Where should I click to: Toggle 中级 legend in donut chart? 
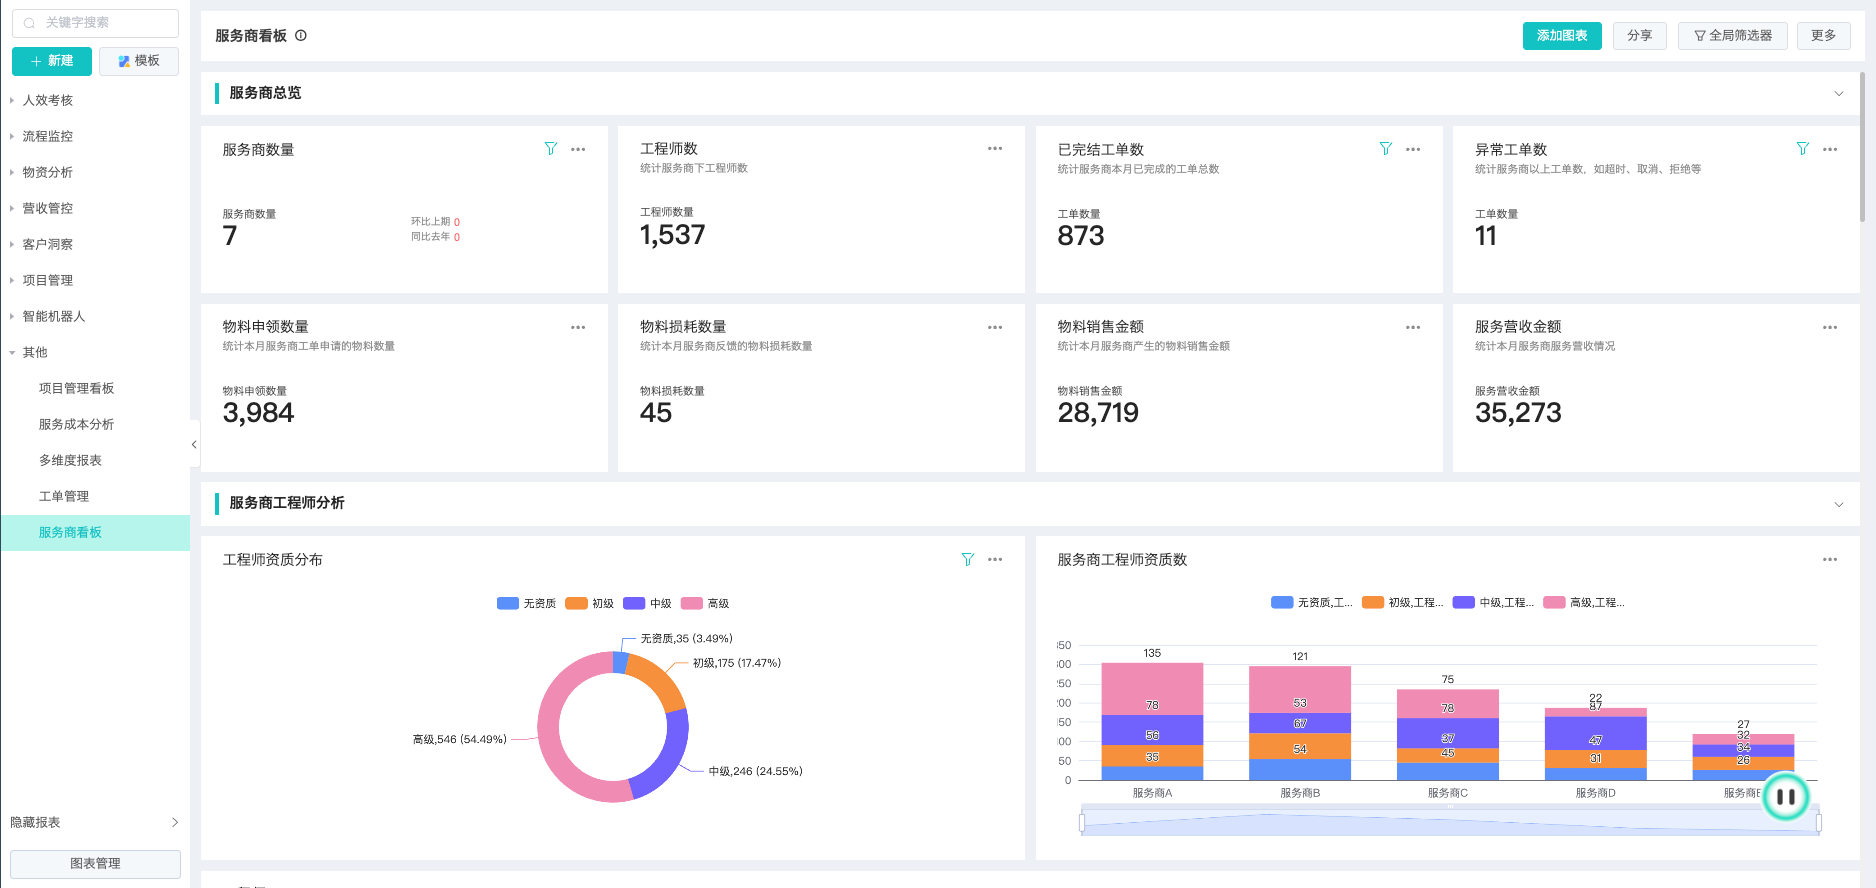click(647, 603)
